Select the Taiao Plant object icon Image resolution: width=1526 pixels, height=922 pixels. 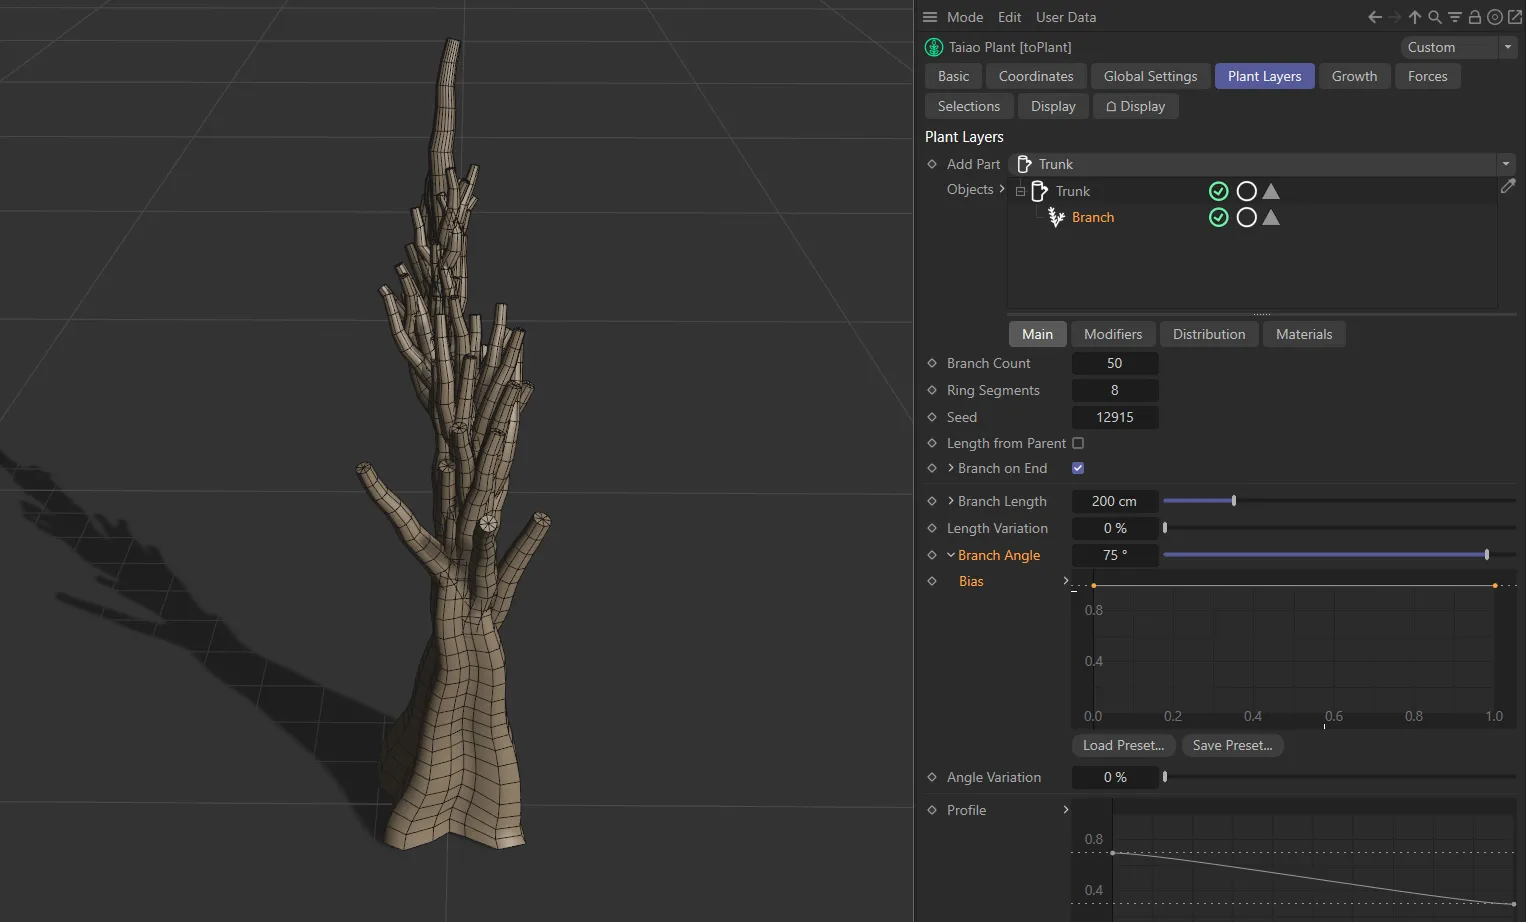[933, 47]
